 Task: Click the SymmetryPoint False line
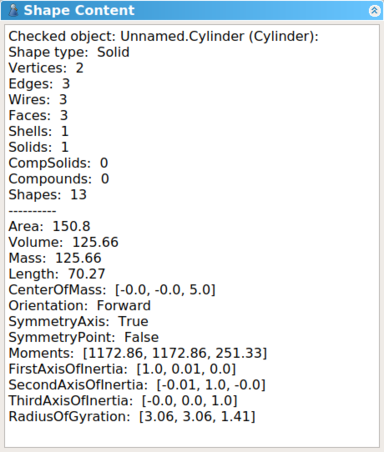point(83,337)
